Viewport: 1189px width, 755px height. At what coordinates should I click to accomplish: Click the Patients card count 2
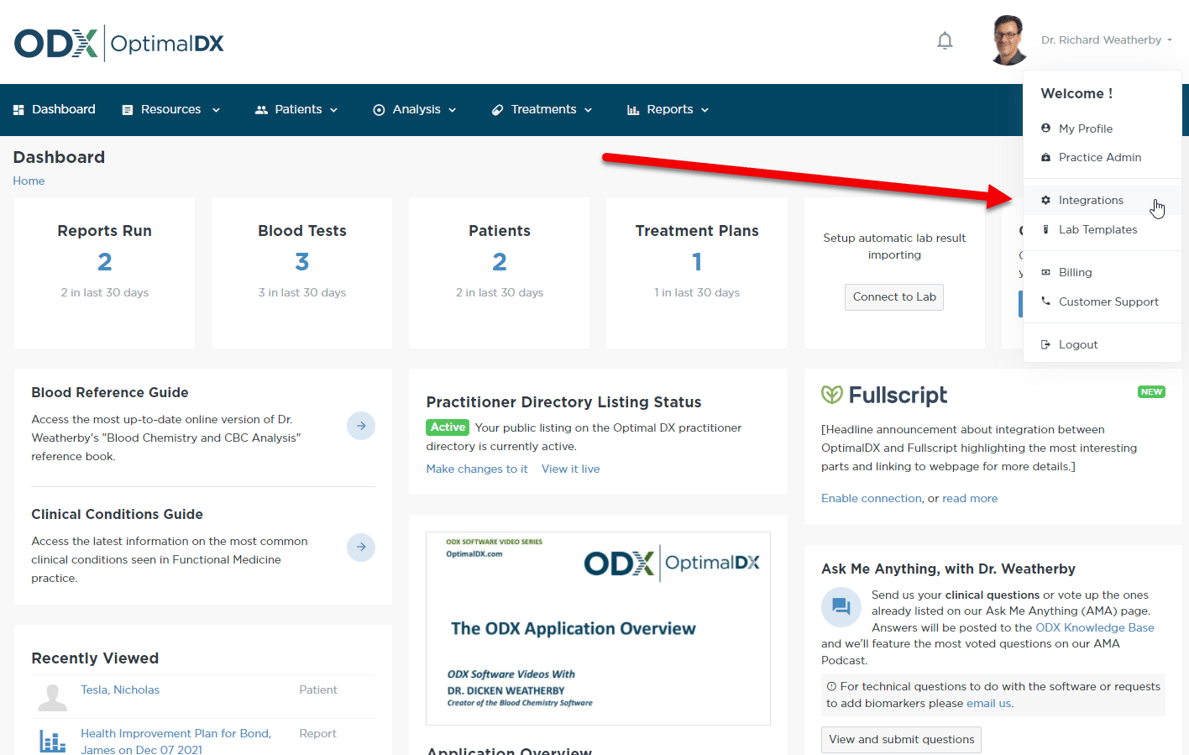pyautogui.click(x=499, y=262)
